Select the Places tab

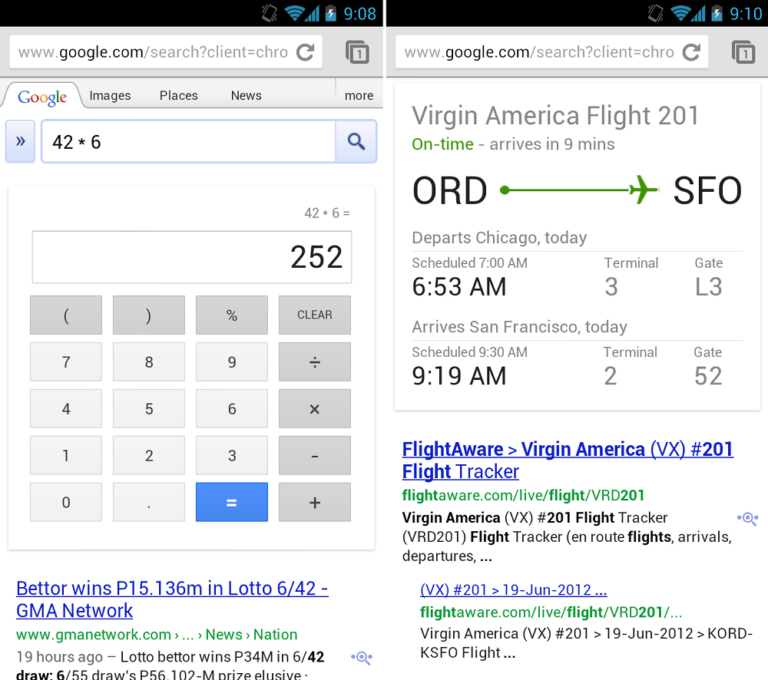(179, 96)
